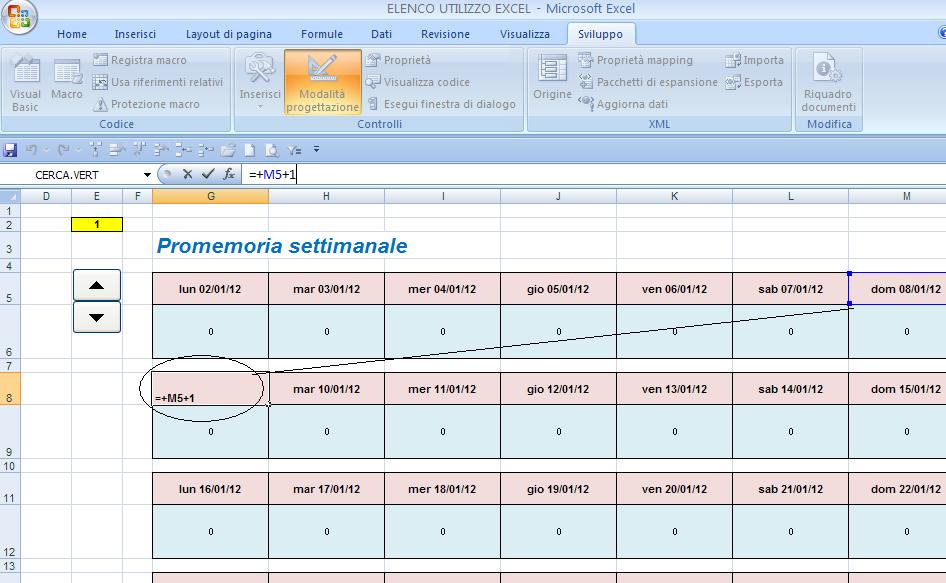Click the up arrow spin button on the worksheet

pos(95,284)
